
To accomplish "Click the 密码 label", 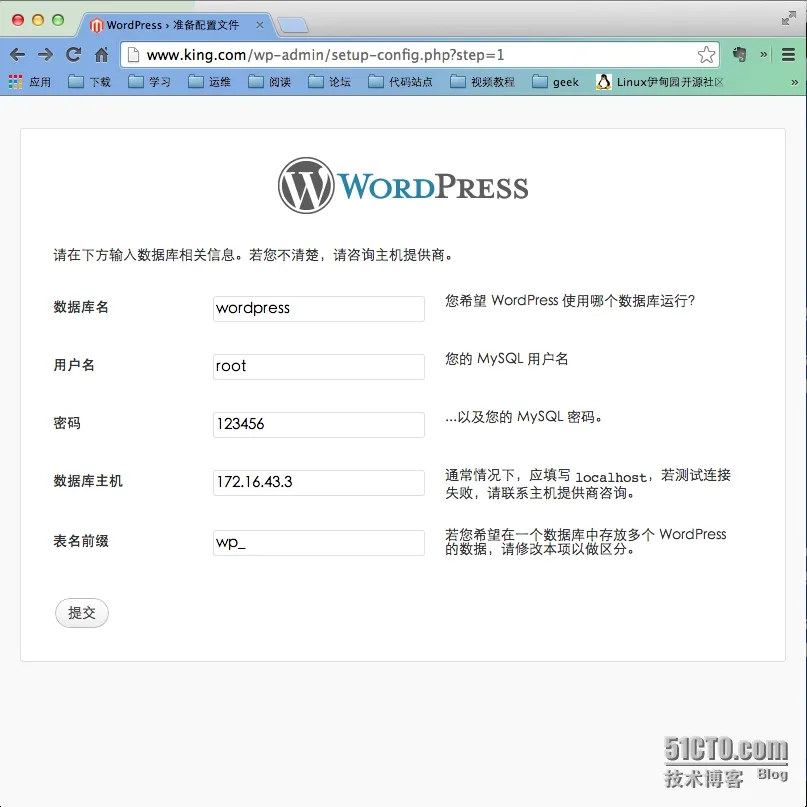I will [67, 423].
